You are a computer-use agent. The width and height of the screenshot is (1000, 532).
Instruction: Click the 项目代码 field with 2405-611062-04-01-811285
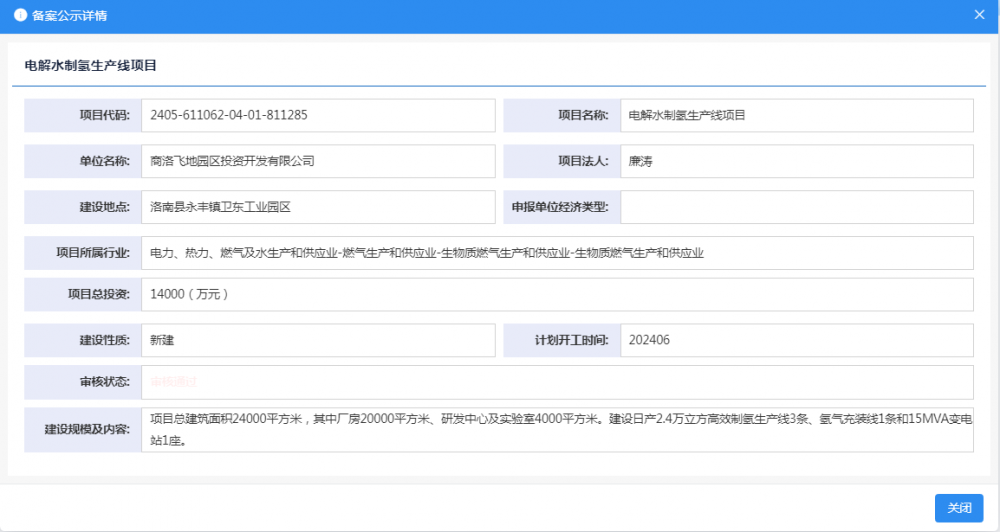click(x=318, y=115)
